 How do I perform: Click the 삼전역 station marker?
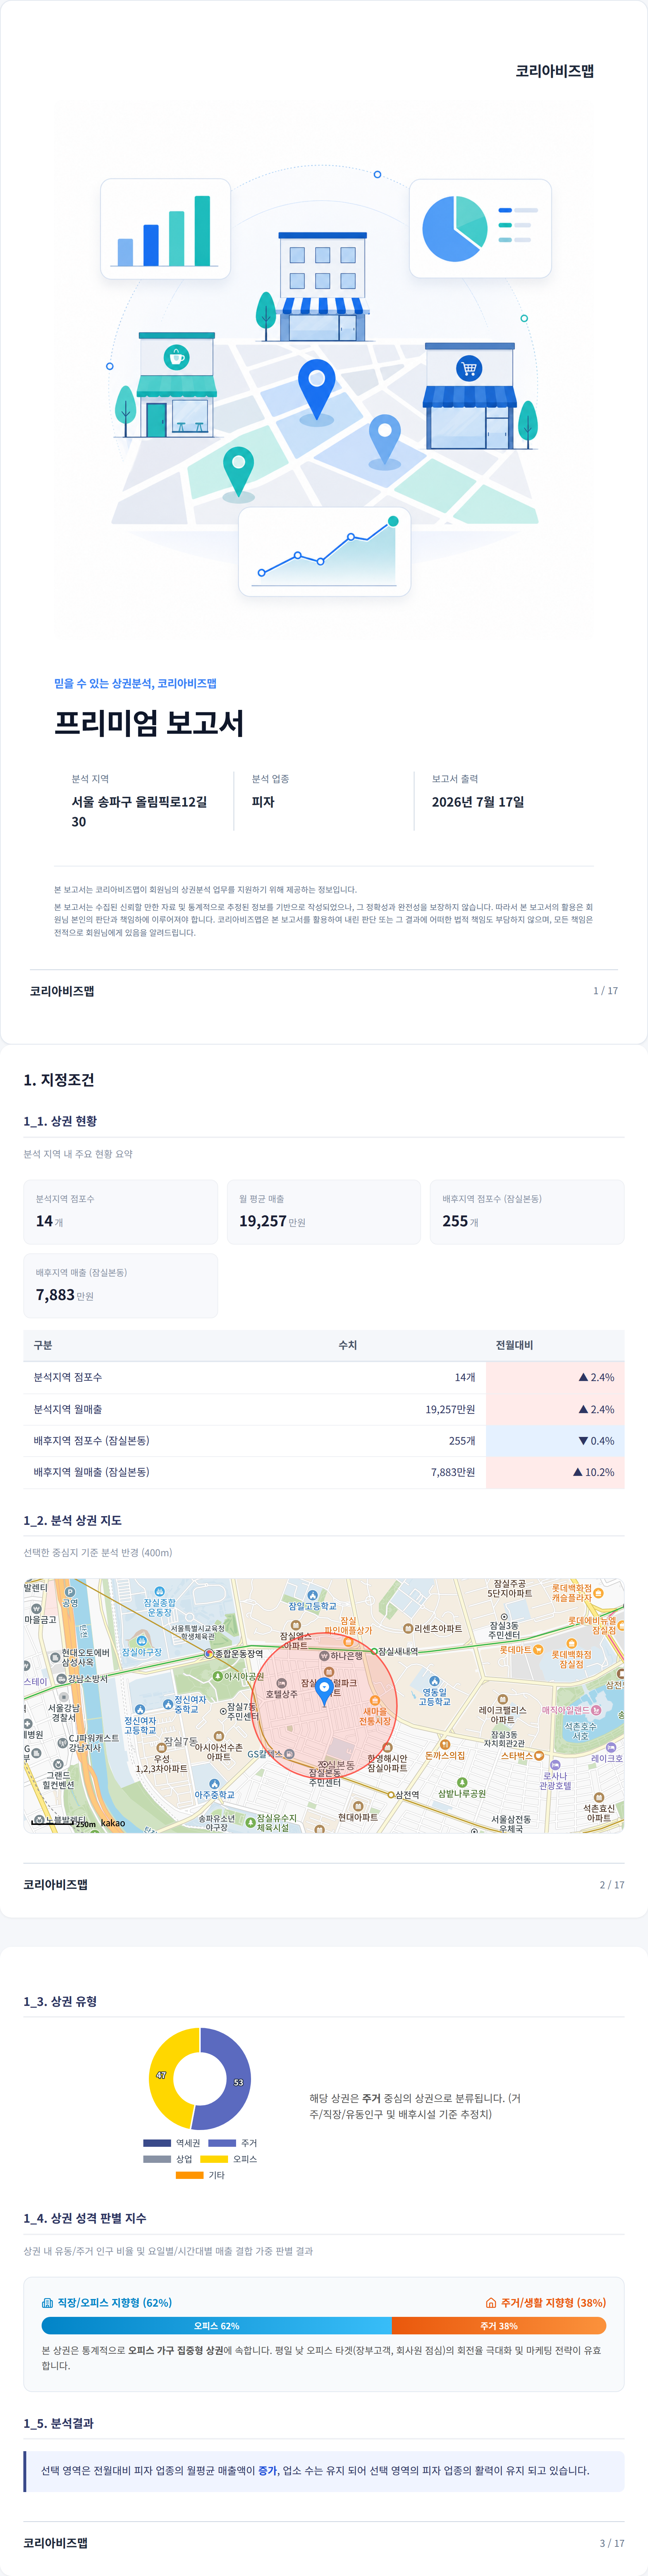391,1795
